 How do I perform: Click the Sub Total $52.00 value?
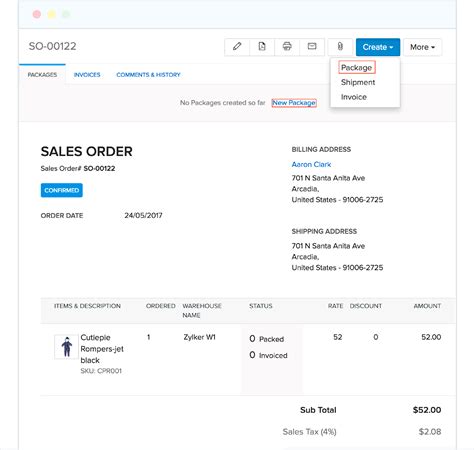(x=427, y=410)
